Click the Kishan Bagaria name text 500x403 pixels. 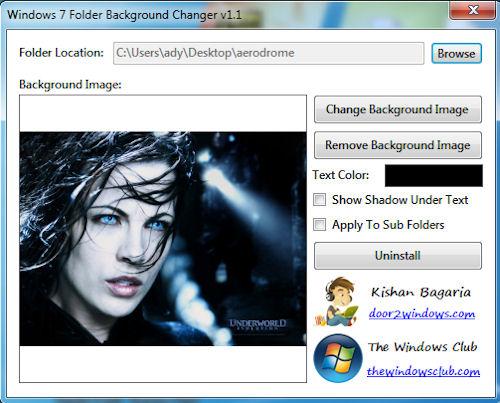click(x=421, y=292)
